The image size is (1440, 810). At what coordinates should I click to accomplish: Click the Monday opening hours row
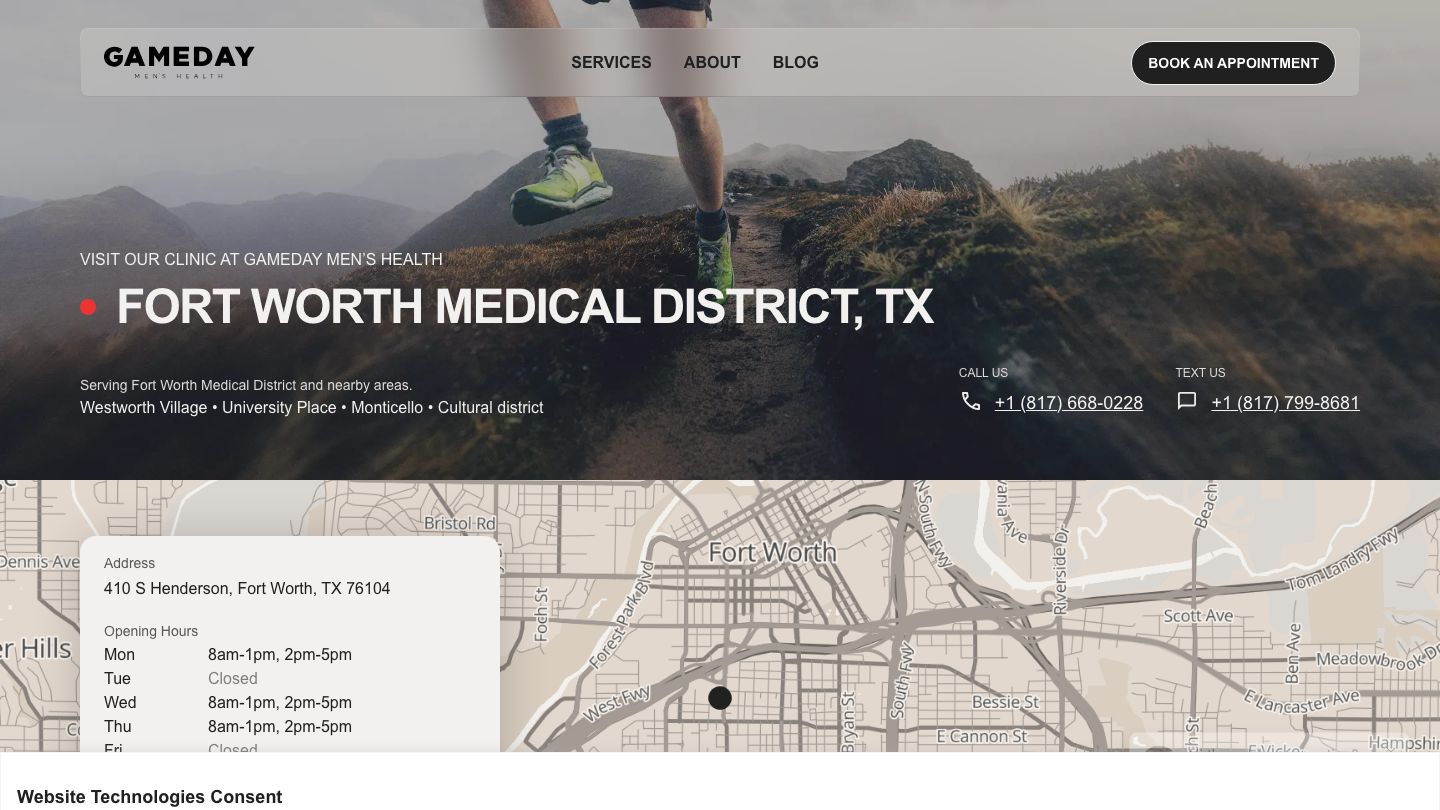coord(229,654)
